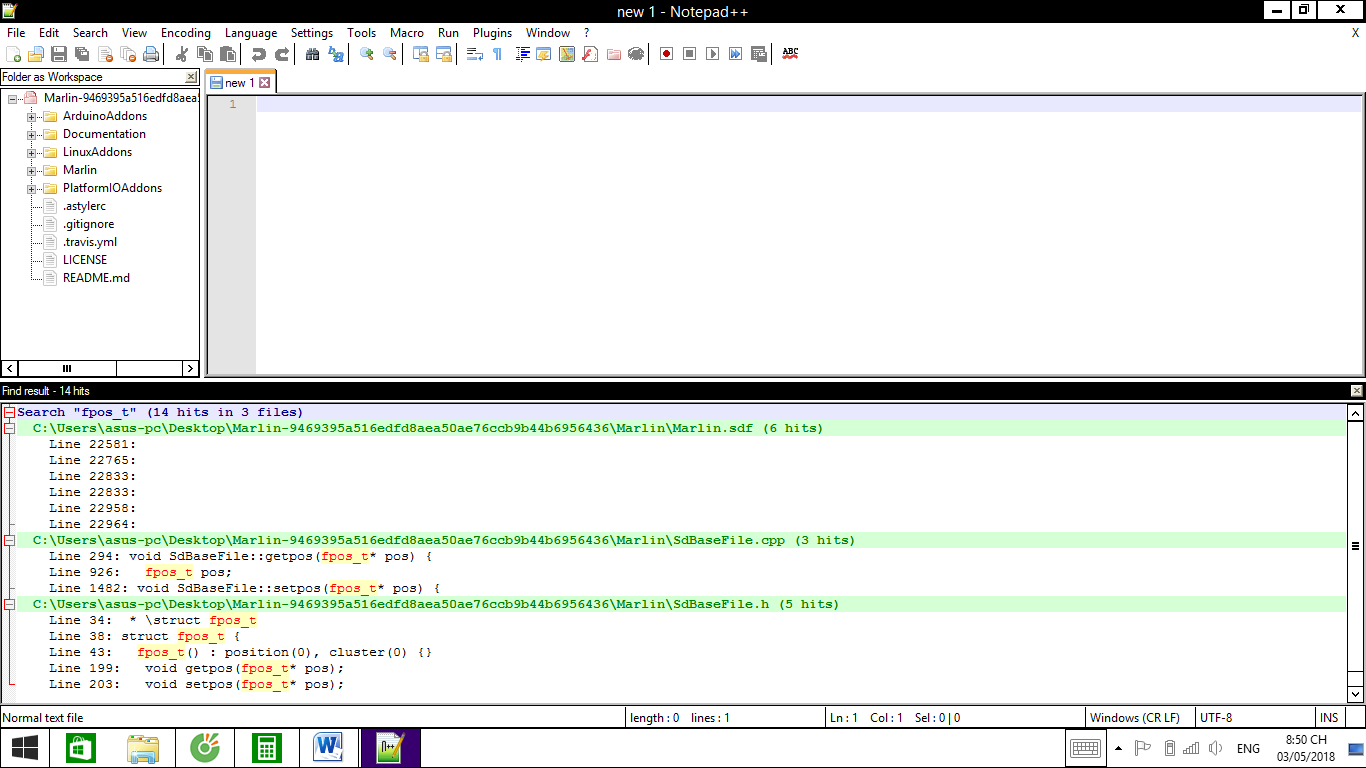Start macro recording with the red dot icon
Viewport: 1366px width, 768px height.
pos(667,54)
